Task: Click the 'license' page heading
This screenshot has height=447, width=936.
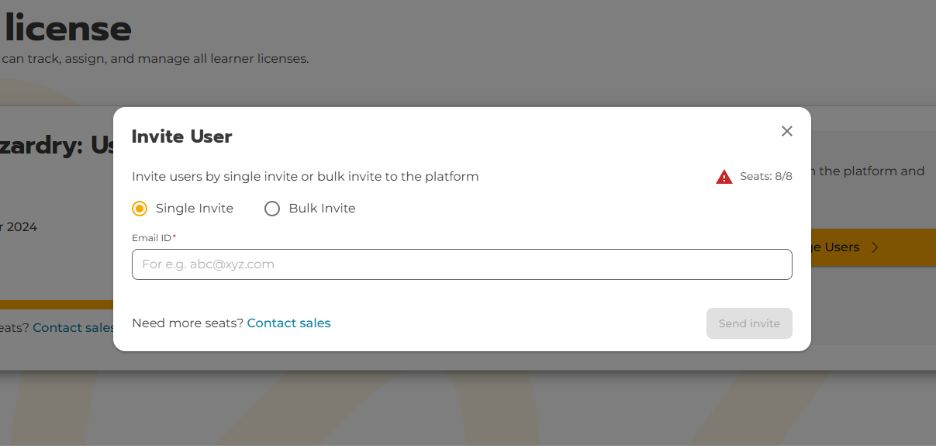Action: pos(68,28)
